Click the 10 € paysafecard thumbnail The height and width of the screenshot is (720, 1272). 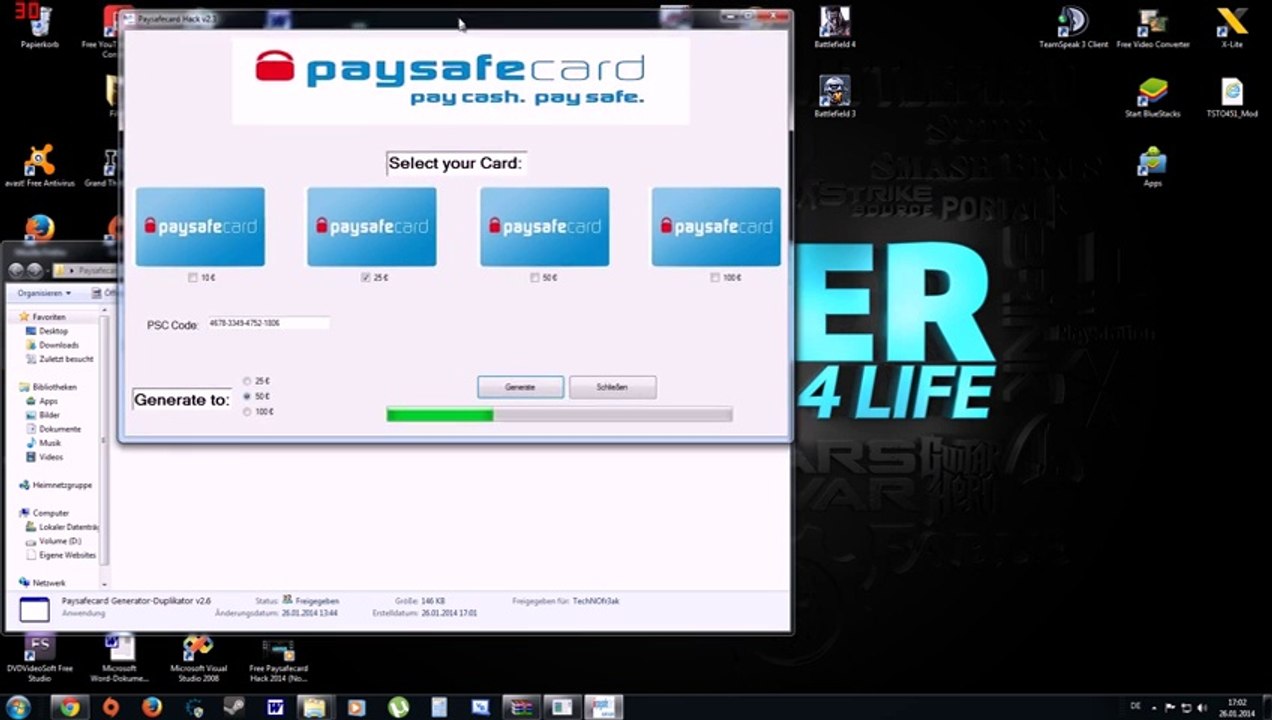click(200, 227)
